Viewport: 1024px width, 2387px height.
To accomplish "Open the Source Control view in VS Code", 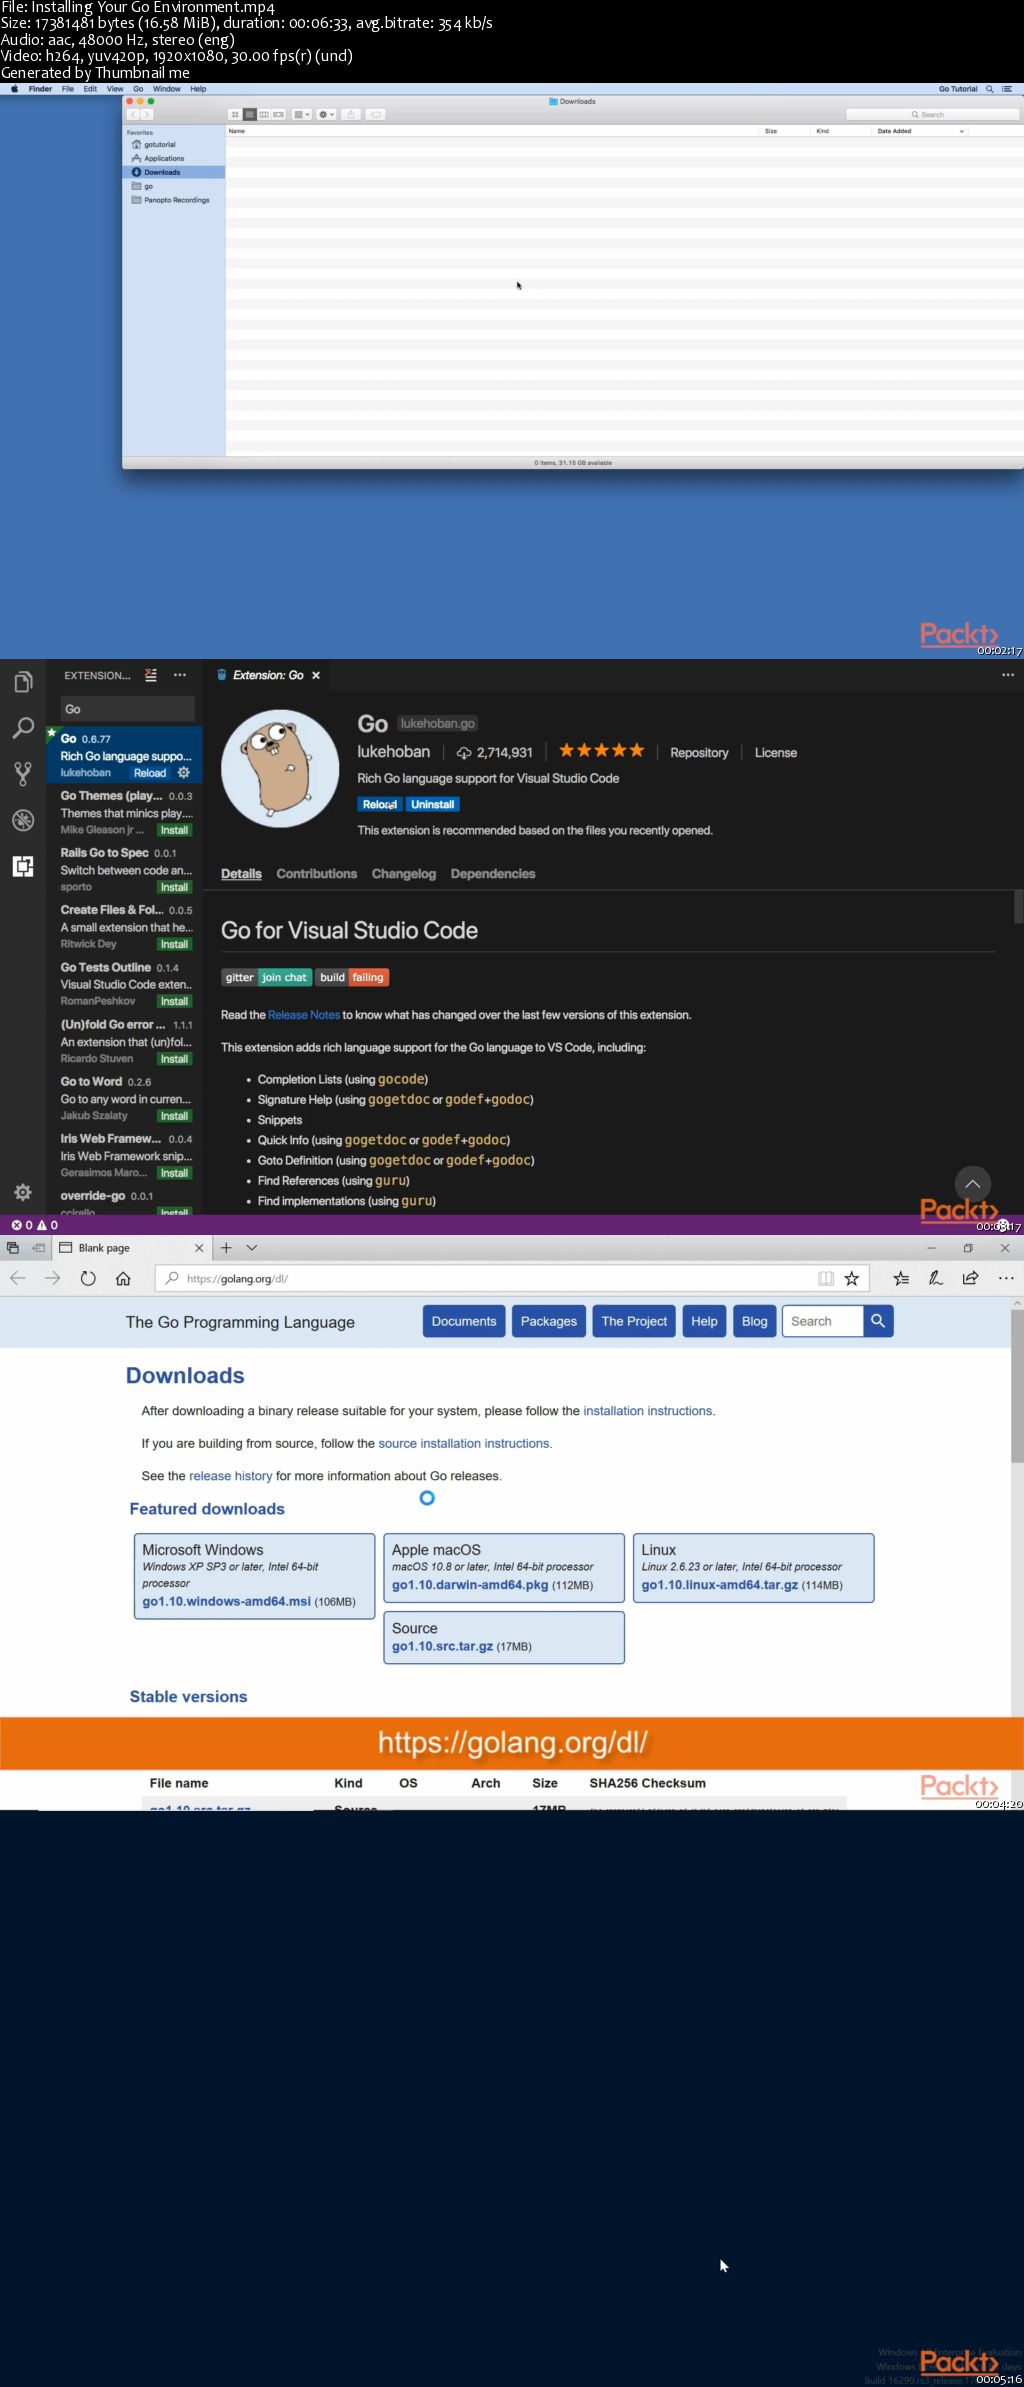I will click(23, 773).
